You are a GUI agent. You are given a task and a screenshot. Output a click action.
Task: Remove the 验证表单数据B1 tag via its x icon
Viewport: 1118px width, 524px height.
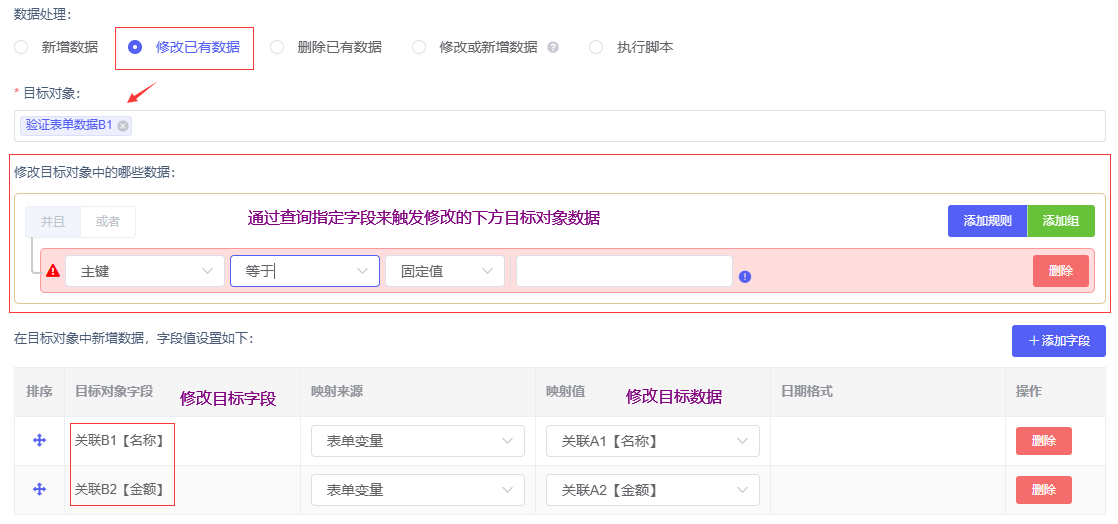[x=123, y=126]
